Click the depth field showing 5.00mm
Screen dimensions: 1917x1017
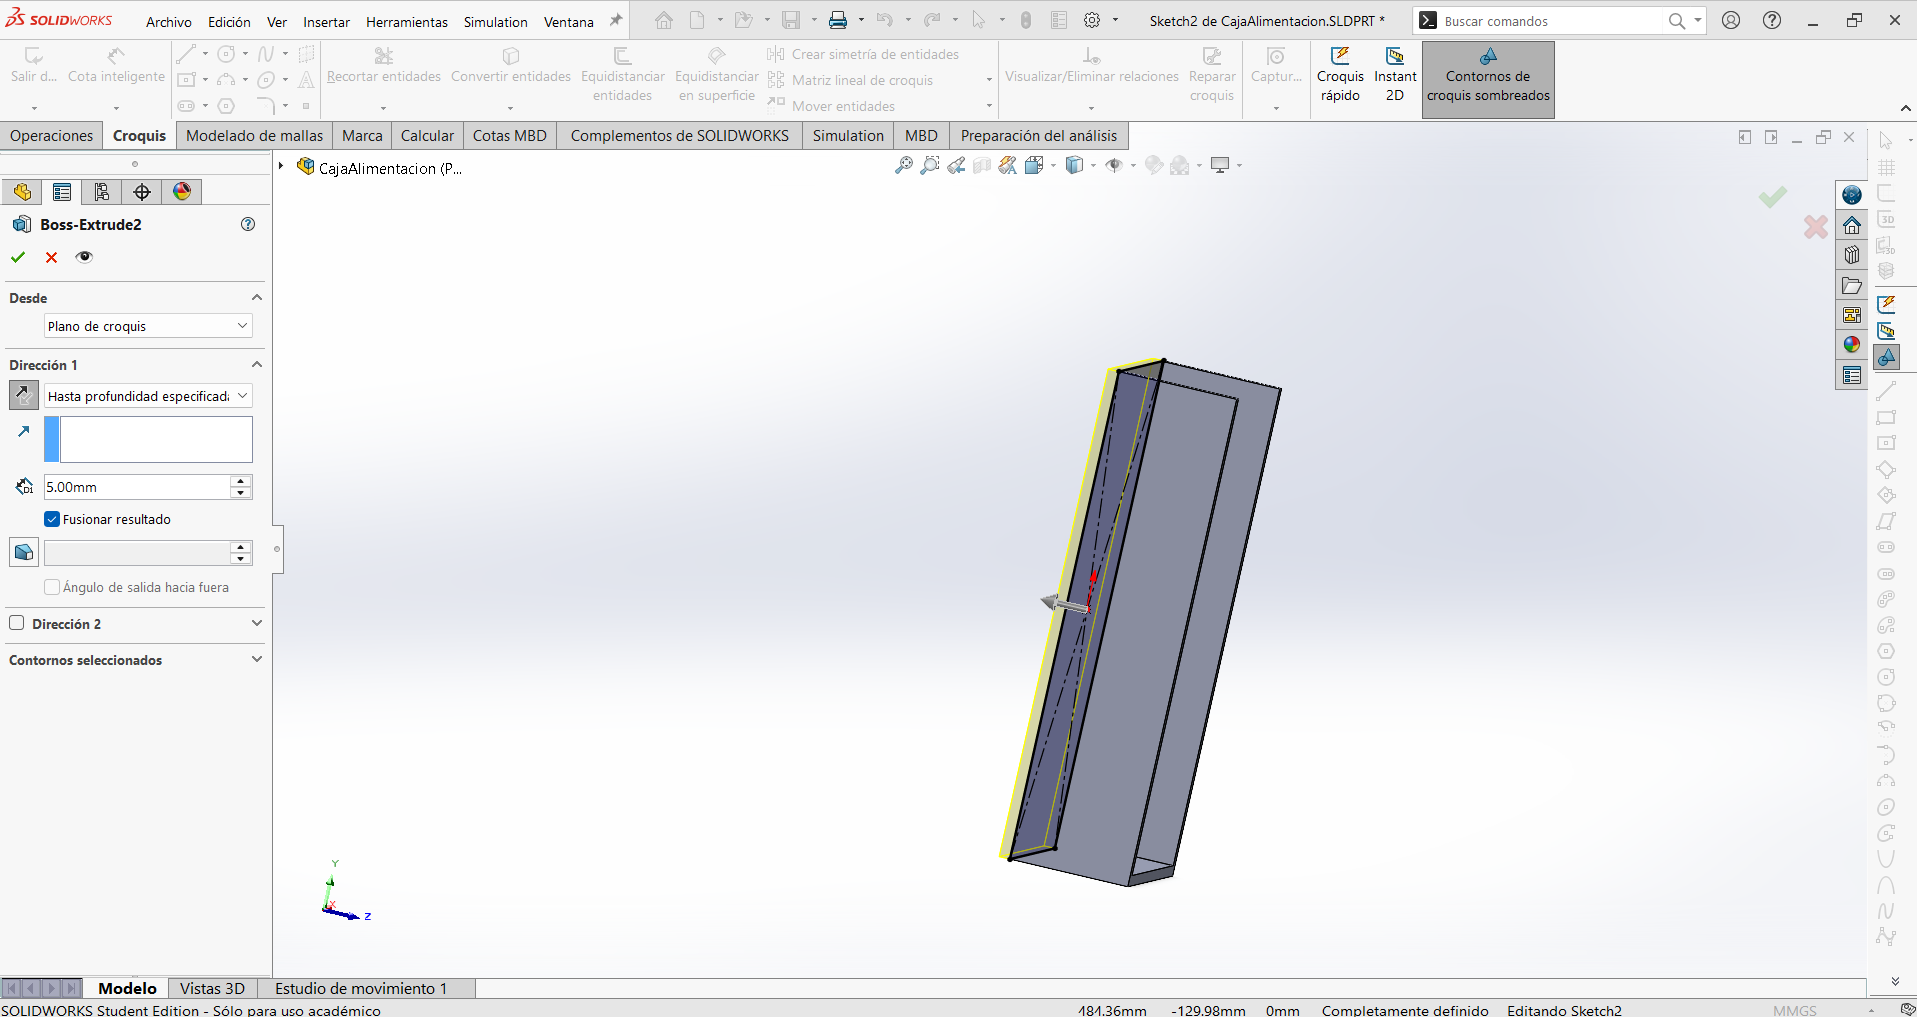137,487
